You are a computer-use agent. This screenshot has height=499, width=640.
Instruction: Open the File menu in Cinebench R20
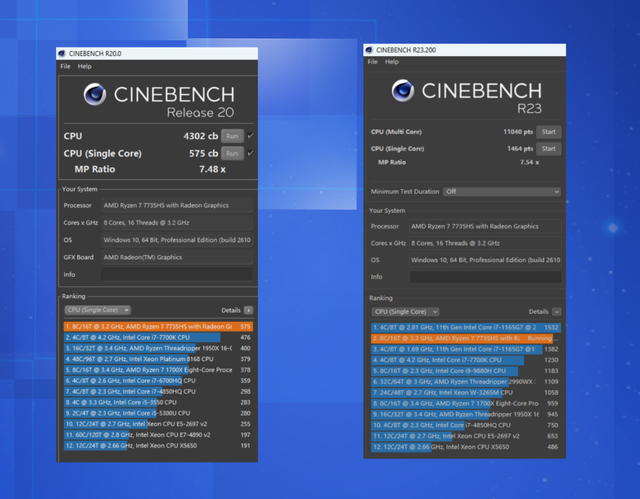(65, 66)
